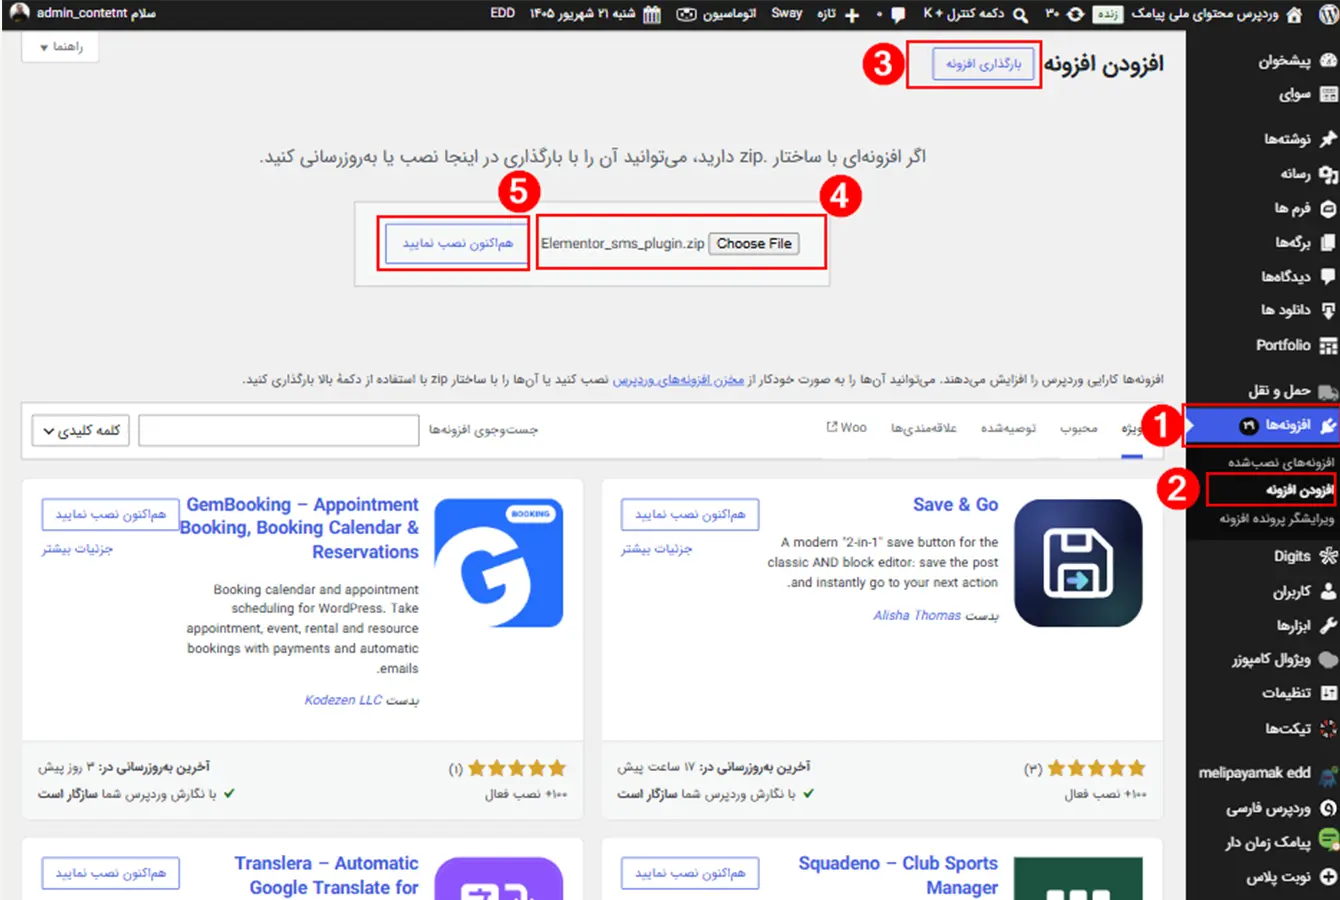
Task: Click the WordPress Farsi (وردپرس فارسی) icon
Action: [x=1328, y=808]
